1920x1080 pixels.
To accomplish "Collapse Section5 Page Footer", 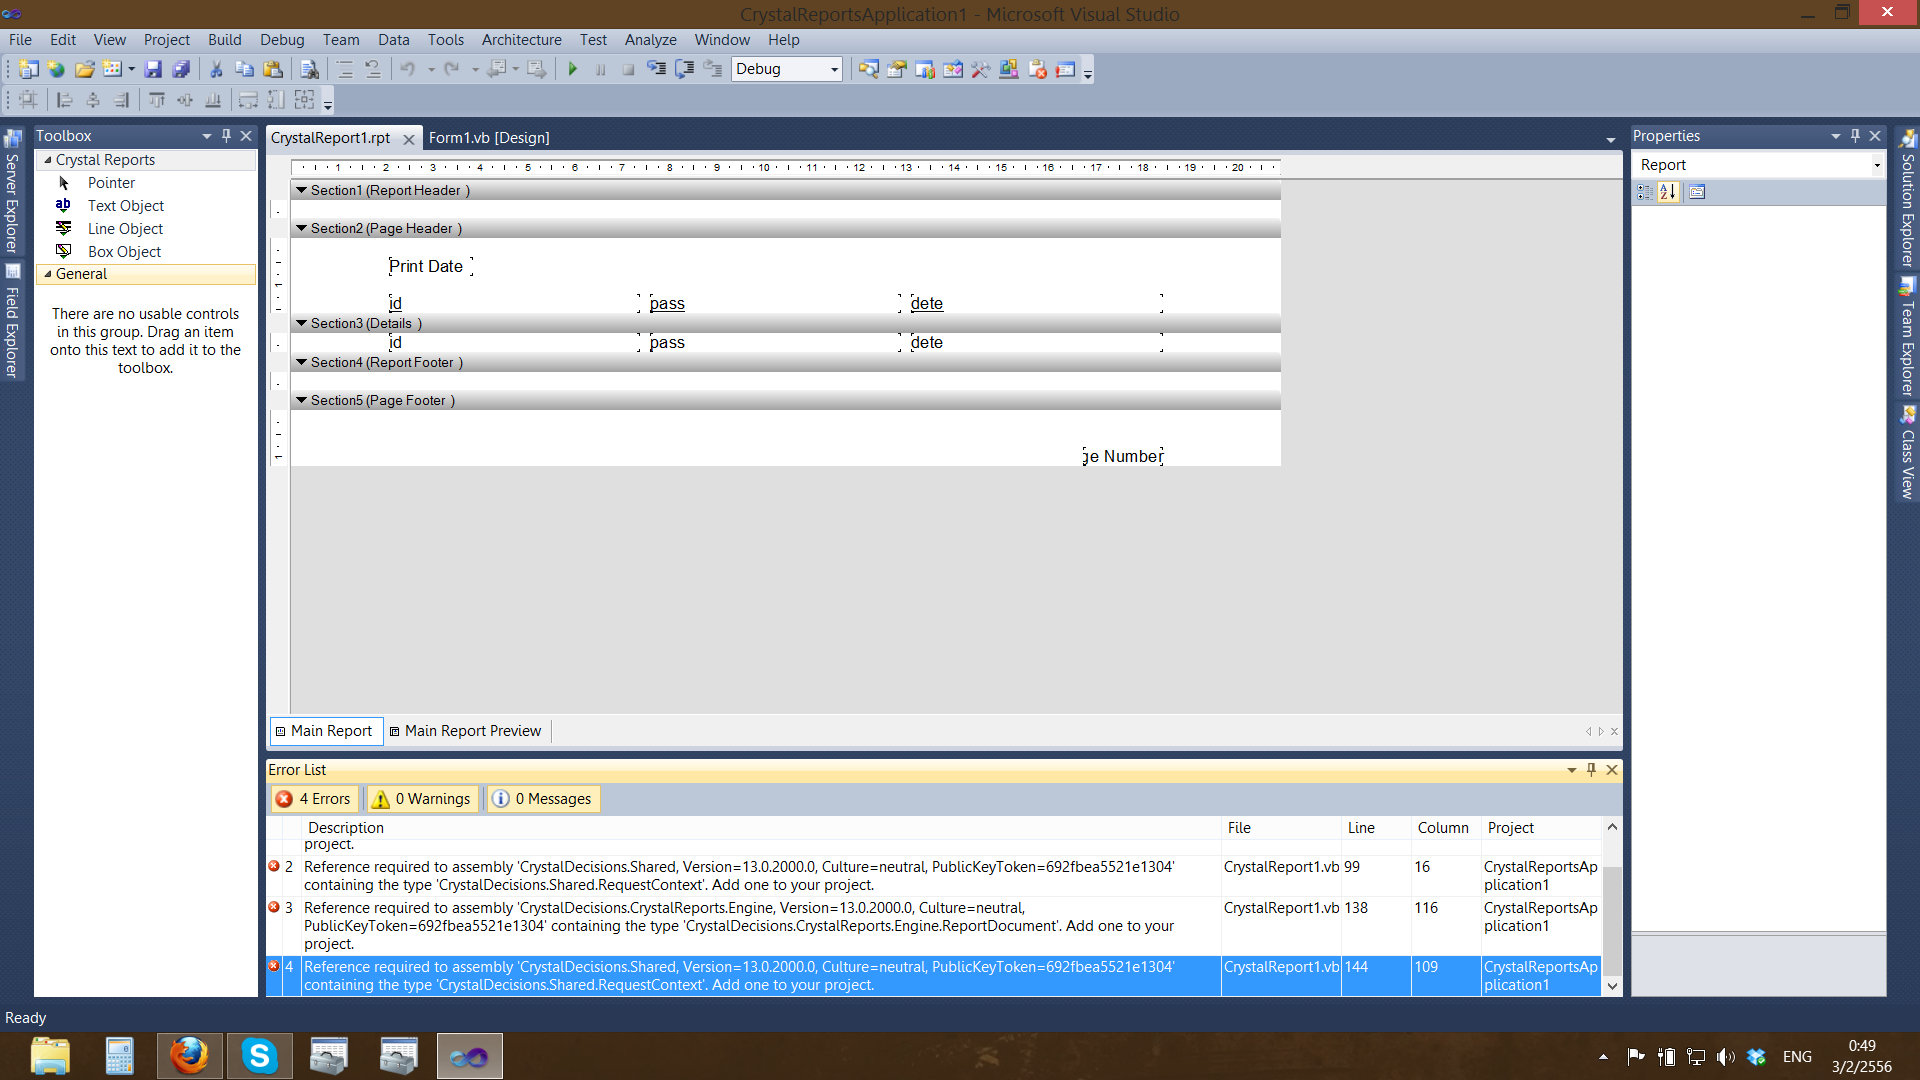I will [301, 400].
